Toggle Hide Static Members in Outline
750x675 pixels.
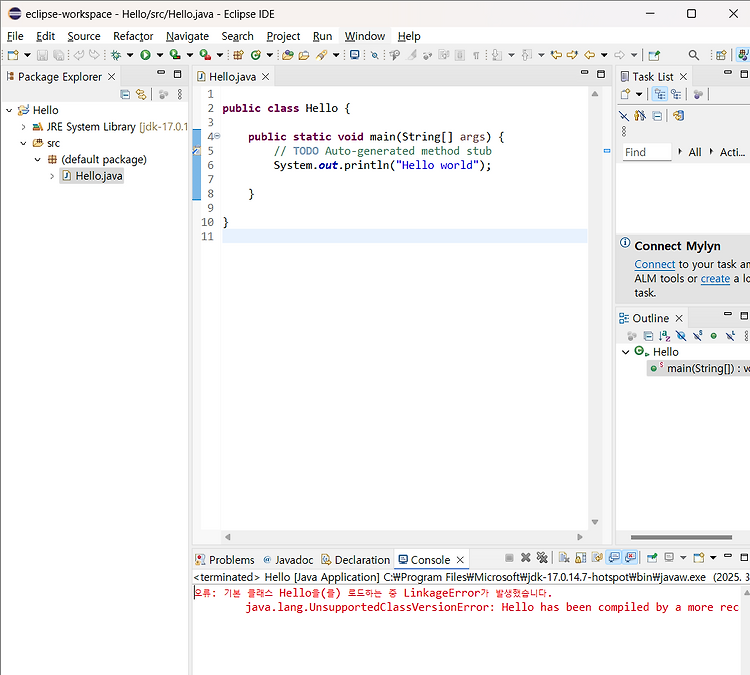[x=697, y=336]
